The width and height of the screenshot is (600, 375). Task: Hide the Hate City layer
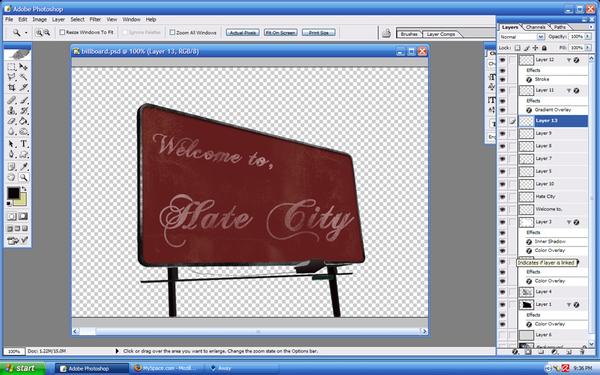click(502, 197)
